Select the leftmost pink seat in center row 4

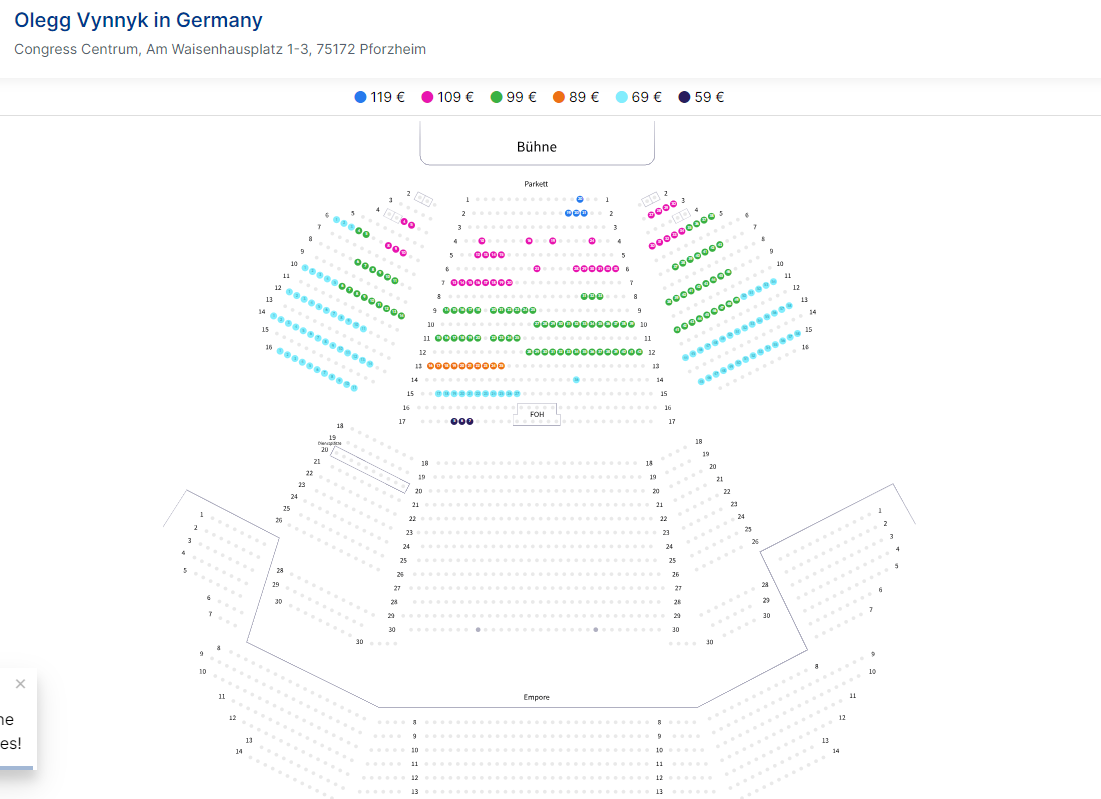click(482, 241)
